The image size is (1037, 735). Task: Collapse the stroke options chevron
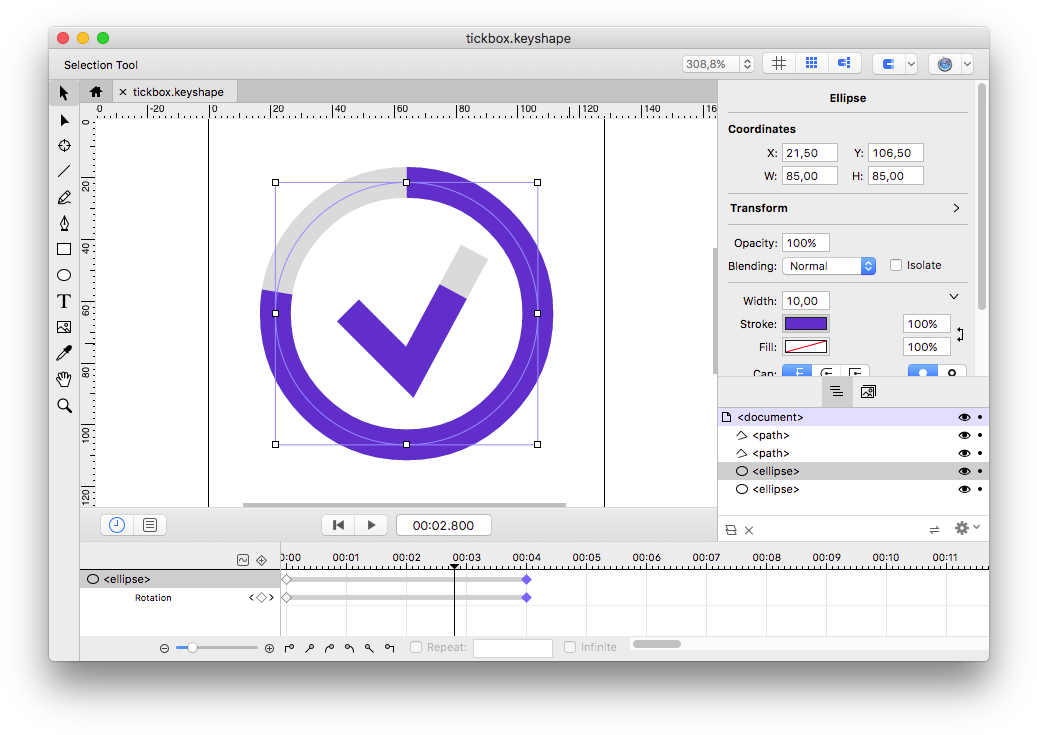point(955,296)
